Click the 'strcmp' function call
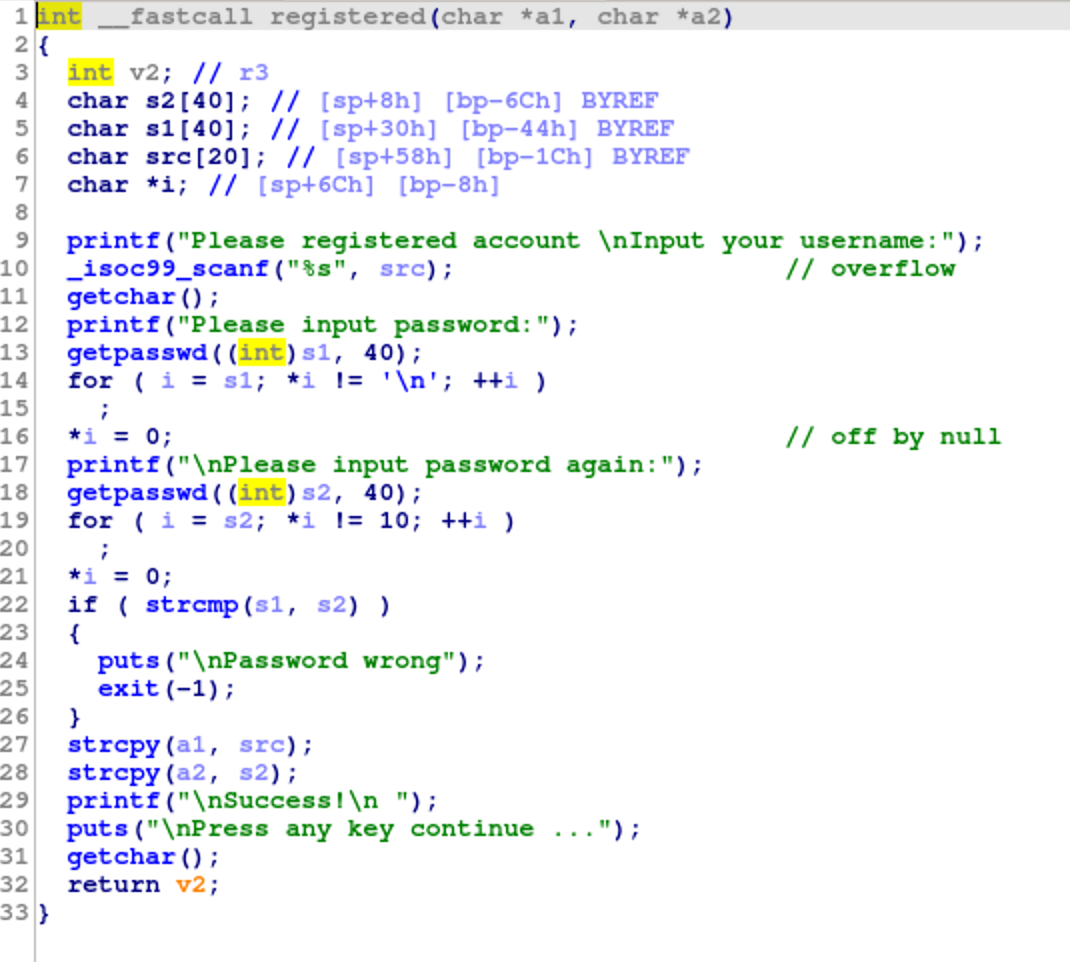This screenshot has width=1070, height=962. (191, 604)
